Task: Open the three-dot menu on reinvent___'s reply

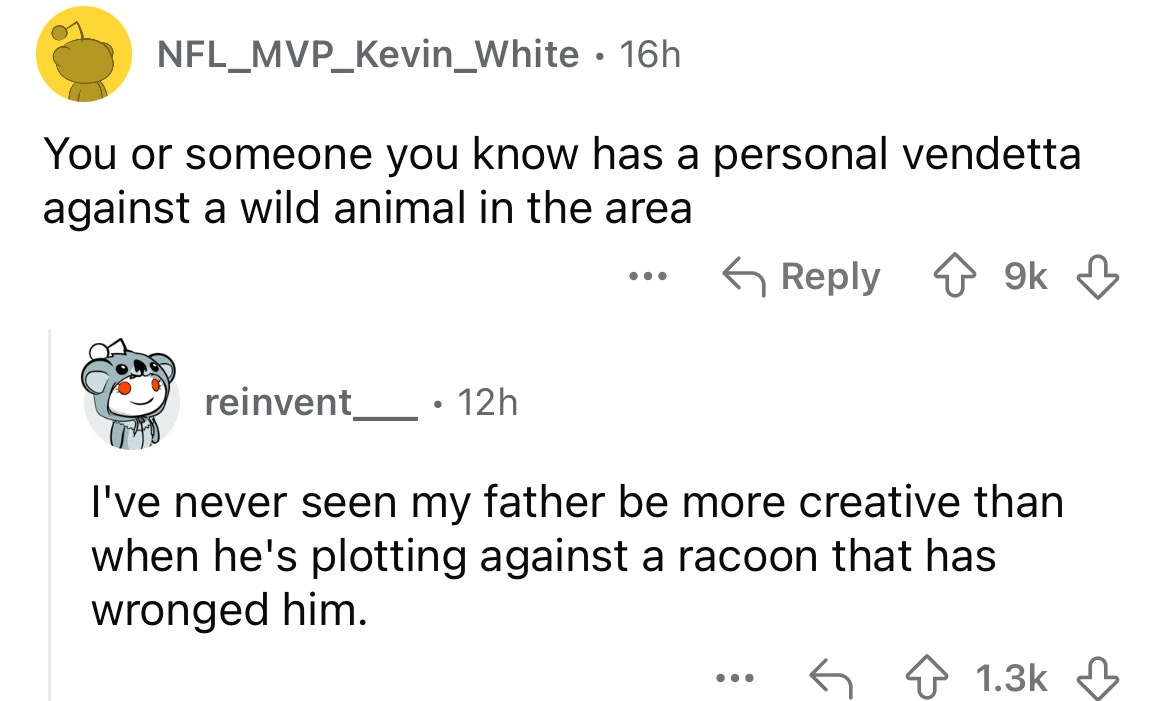Action: [x=732, y=680]
